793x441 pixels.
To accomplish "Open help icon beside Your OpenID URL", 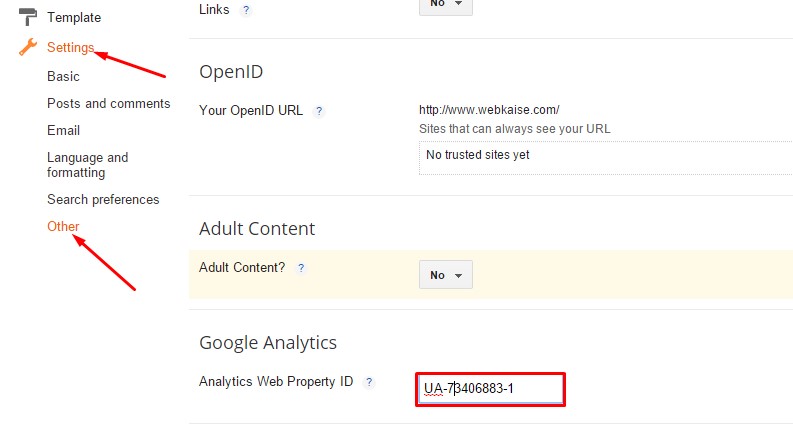I will (319, 111).
